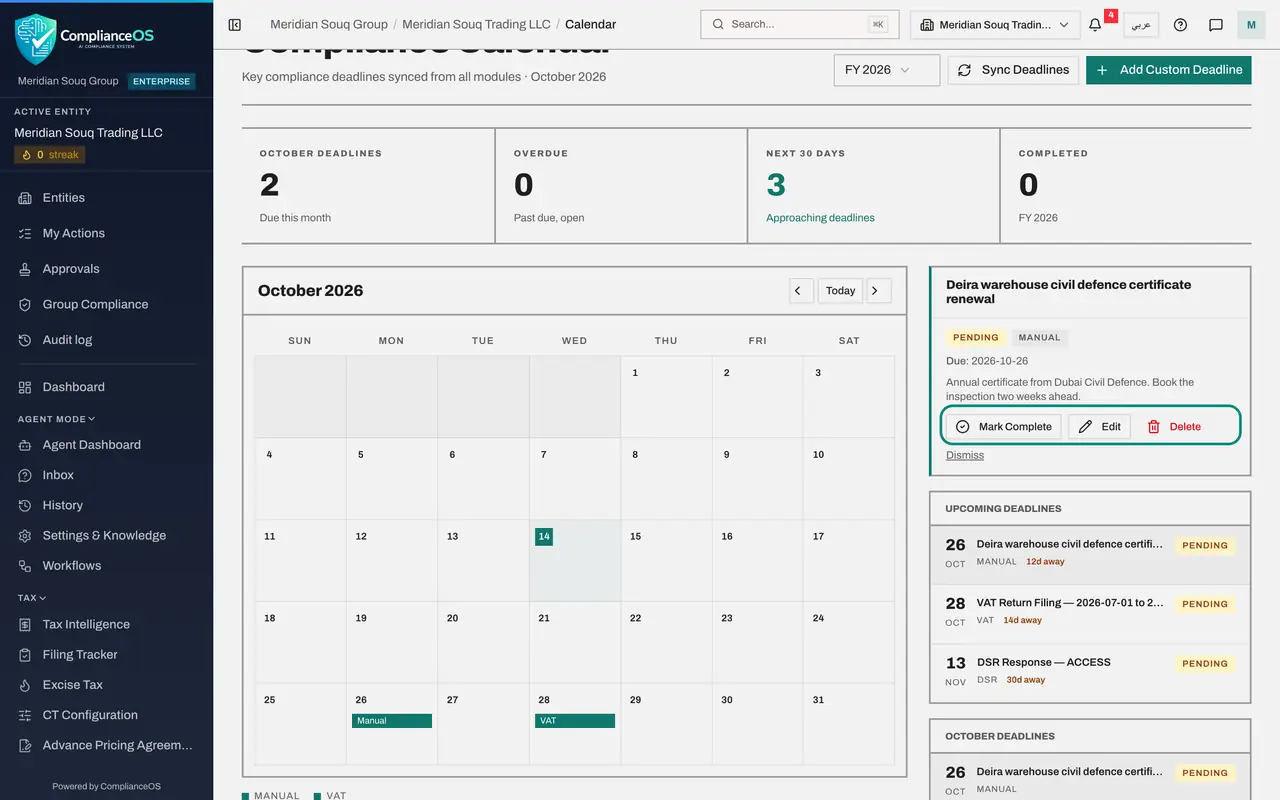
Task: Click the Filing Tracker clipboard icon
Action: 25,655
